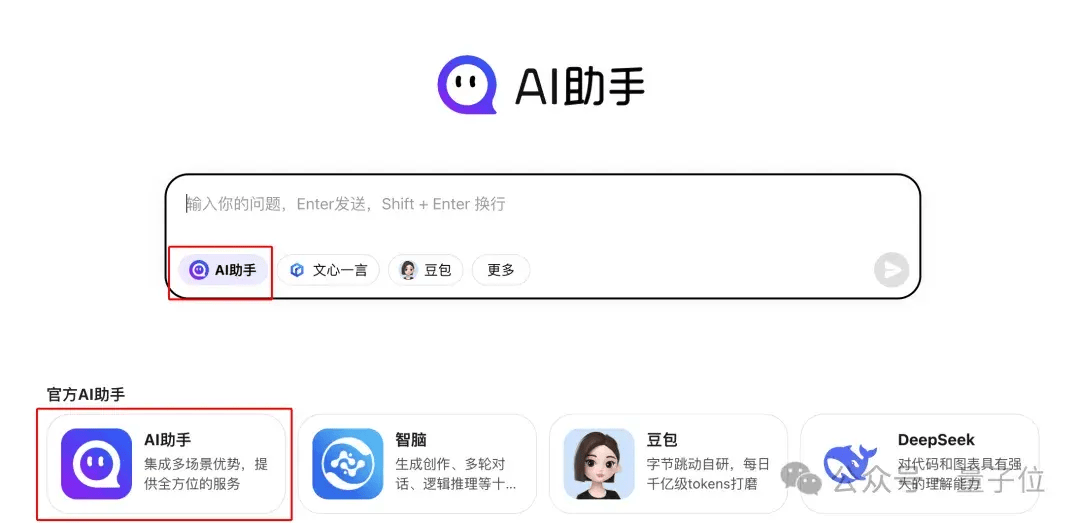Click the small AI助手 icon in chip
Viewport: 1080px width, 523px height.
coord(199,270)
